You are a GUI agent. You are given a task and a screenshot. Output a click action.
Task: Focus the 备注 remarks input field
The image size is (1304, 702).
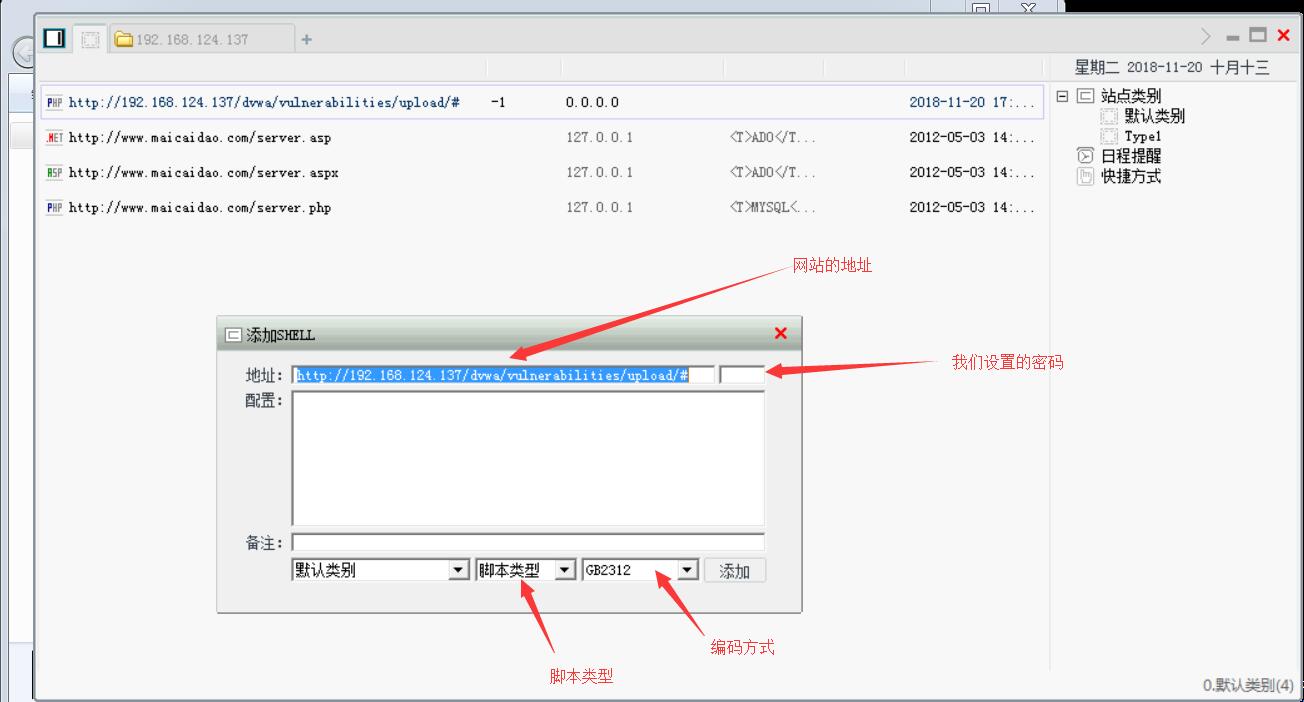click(x=528, y=542)
